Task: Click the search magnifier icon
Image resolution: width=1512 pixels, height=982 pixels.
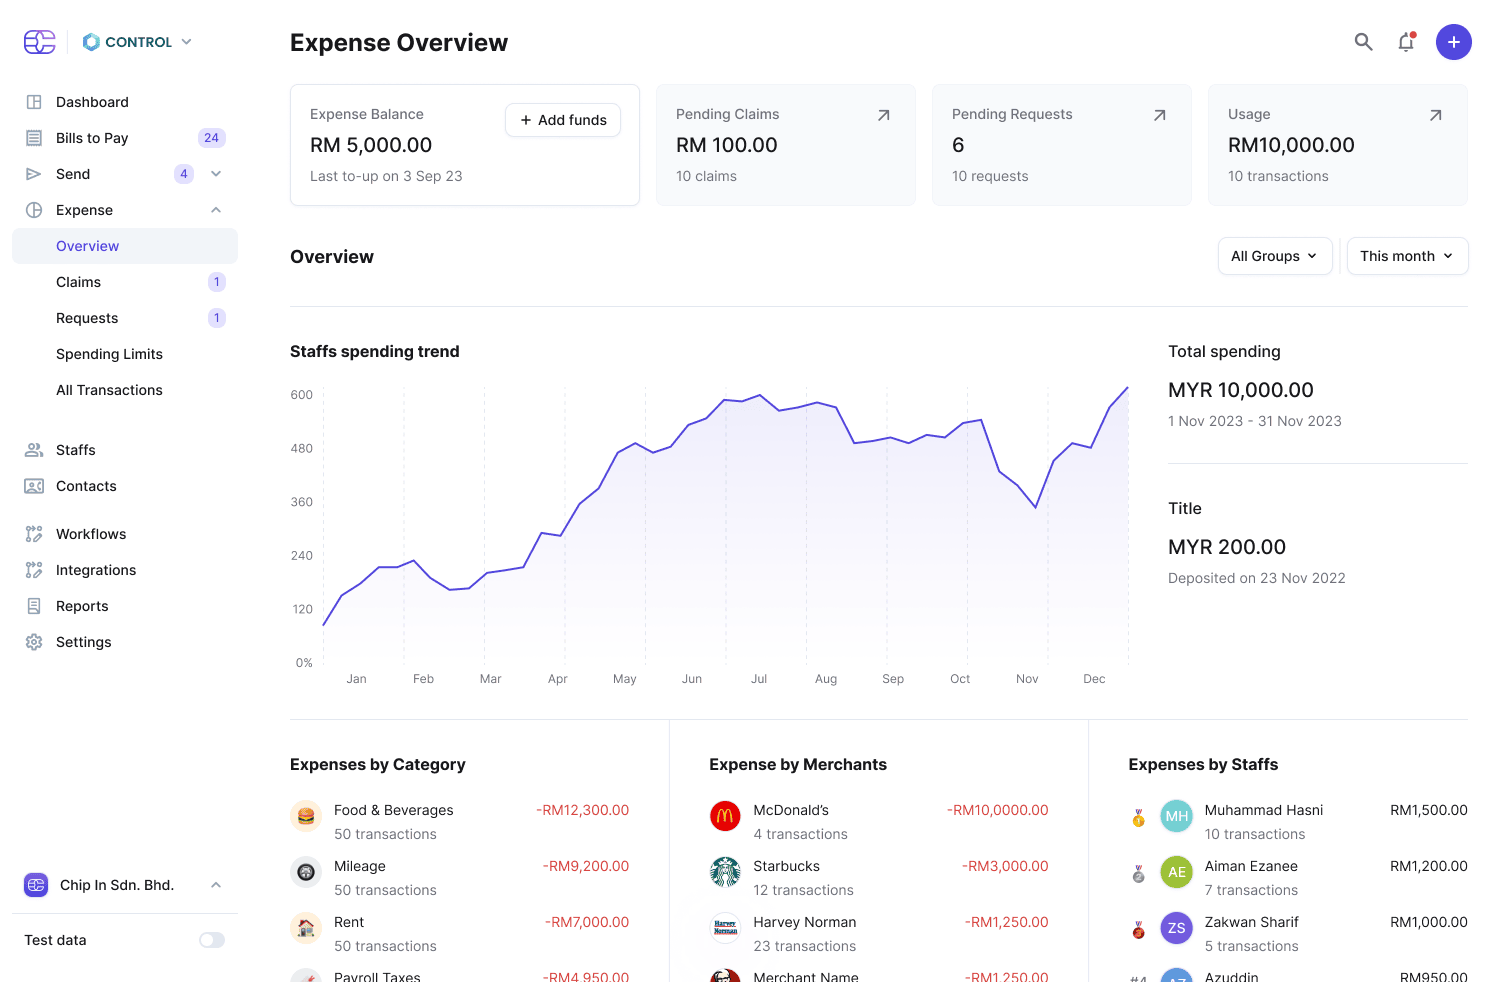Action: (1363, 42)
